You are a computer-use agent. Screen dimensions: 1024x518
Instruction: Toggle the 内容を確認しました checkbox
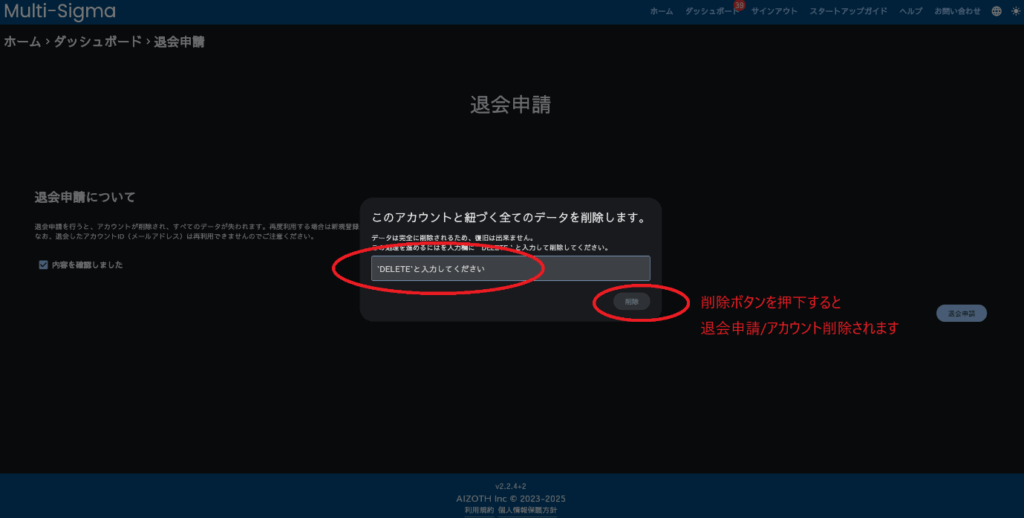click(42, 264)
